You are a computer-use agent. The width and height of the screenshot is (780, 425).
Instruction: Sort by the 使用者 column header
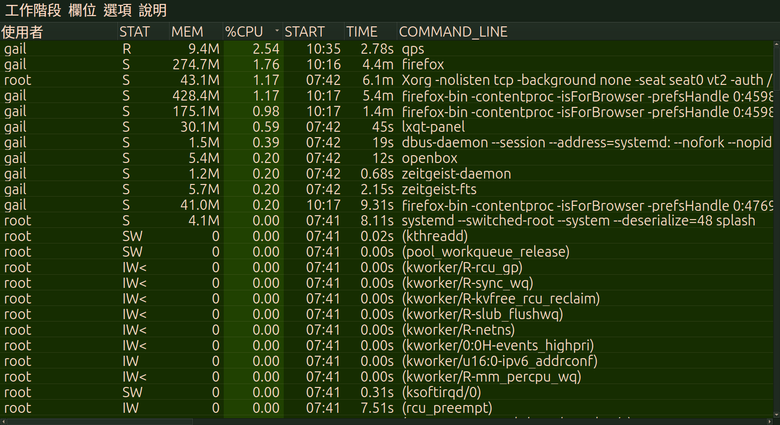[x=22, y=31]
